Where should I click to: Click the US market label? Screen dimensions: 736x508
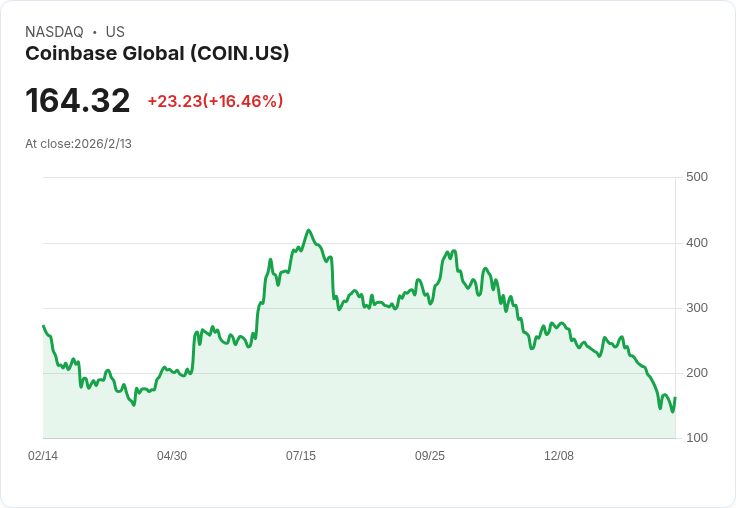click(x=115, y=32)
